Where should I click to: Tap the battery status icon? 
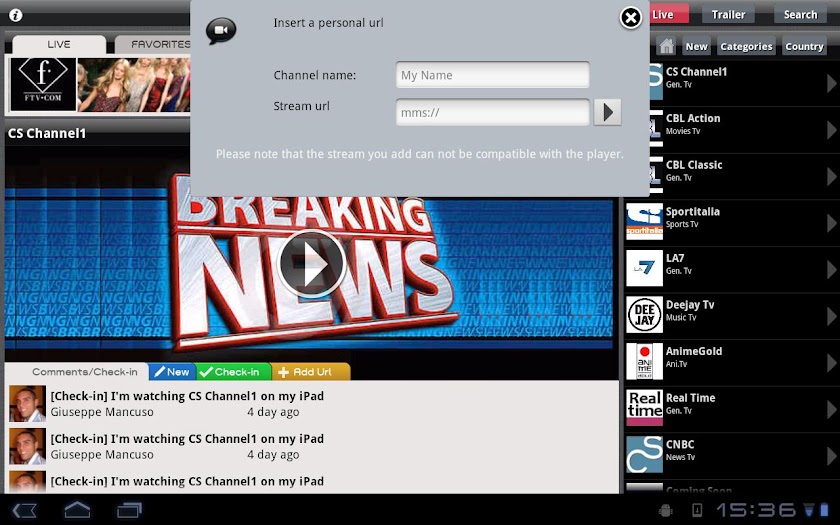tap(824, 509)
